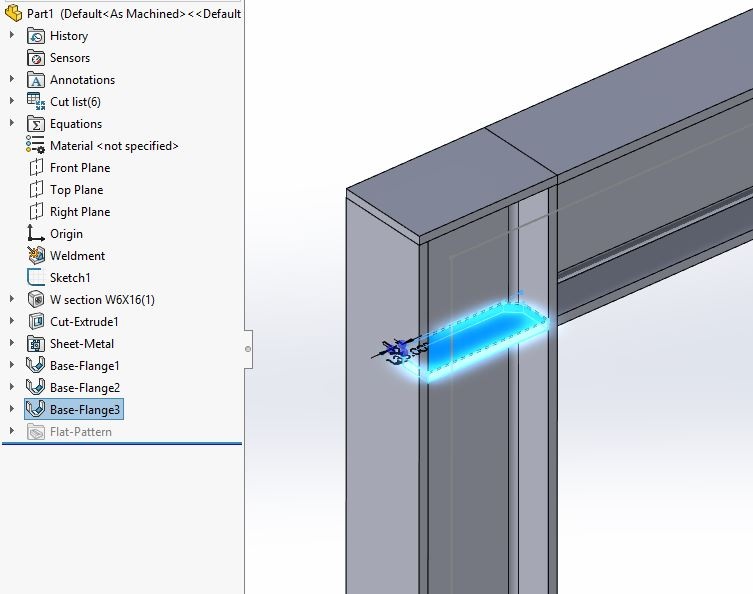Click the W section structural member icon
This screenshot has width=753, height=594.
click(x=36, y=300)
